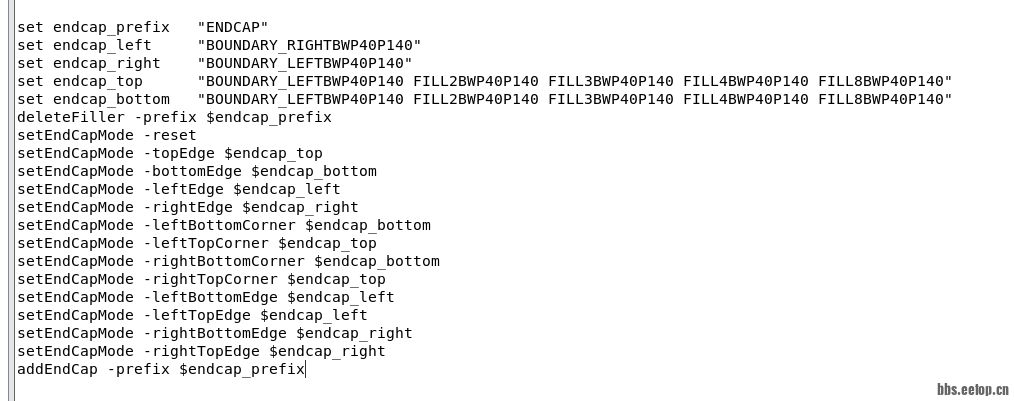Click the -rightTopCorner option

pos(210,280)
